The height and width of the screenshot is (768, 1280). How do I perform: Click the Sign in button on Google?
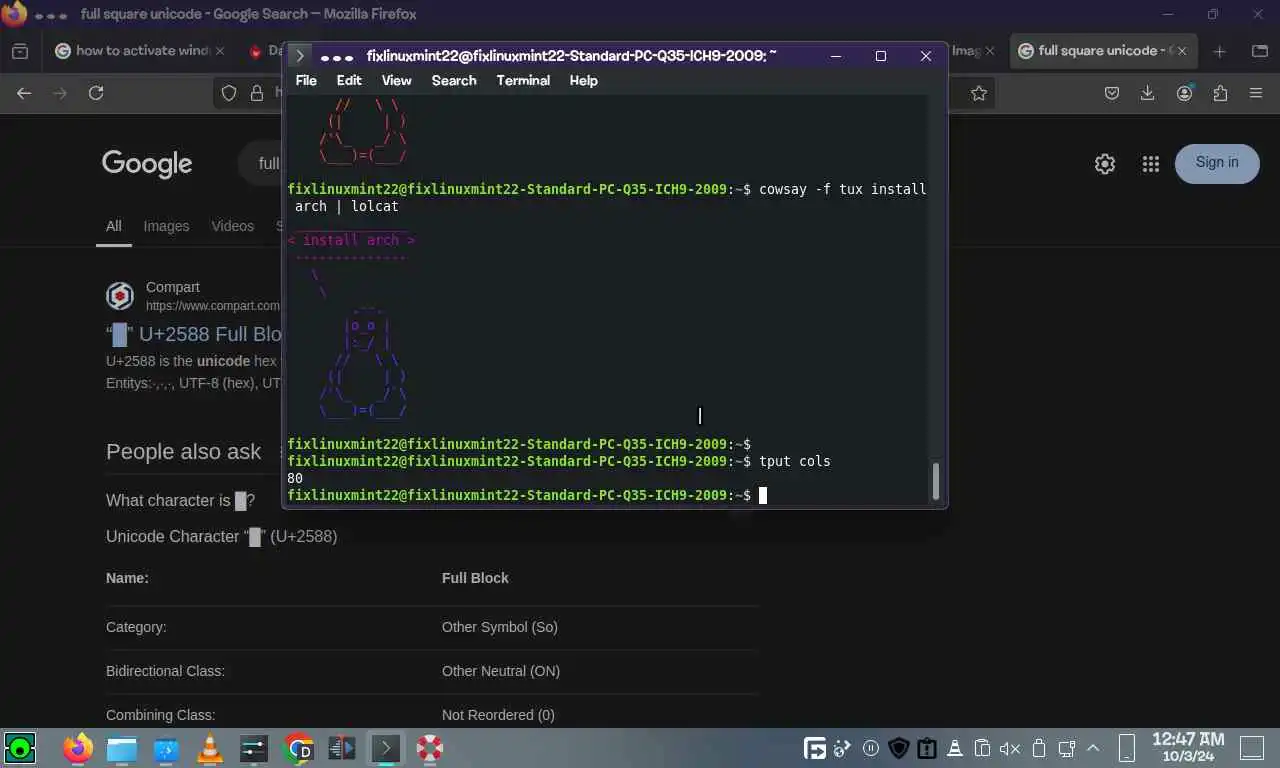coord(1217,163)
